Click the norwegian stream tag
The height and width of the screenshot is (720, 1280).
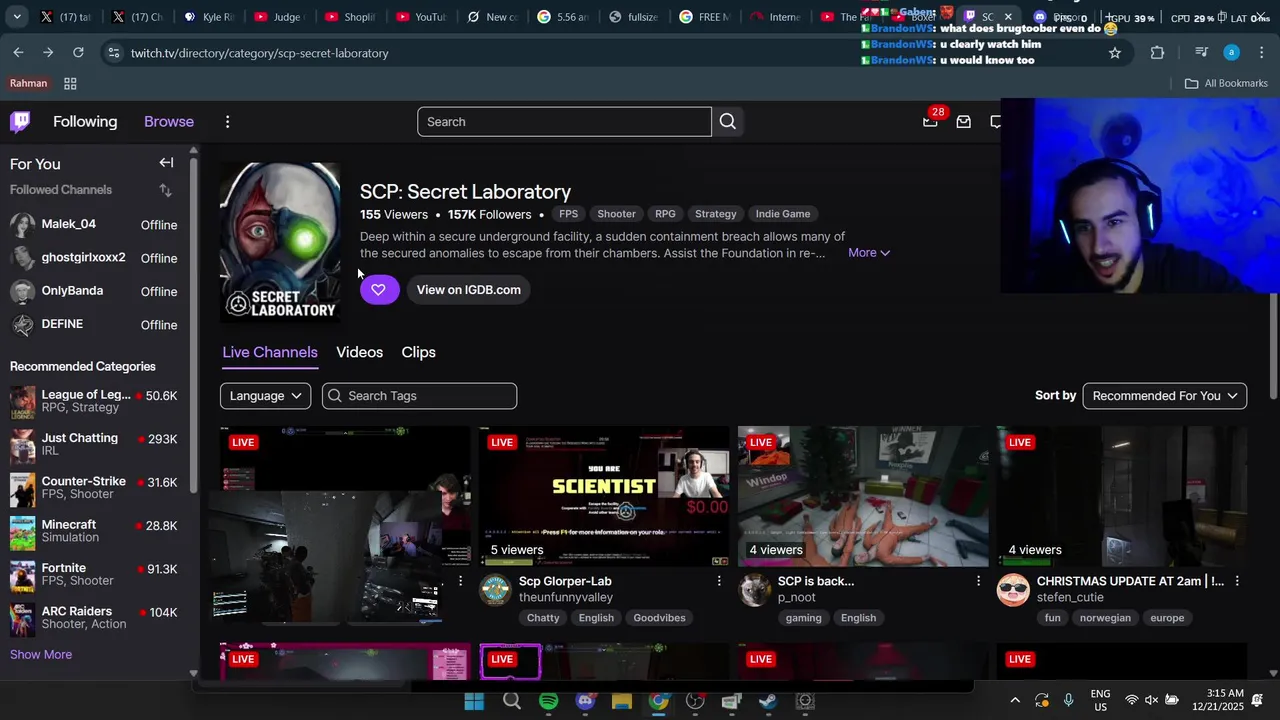(1105, 618)
